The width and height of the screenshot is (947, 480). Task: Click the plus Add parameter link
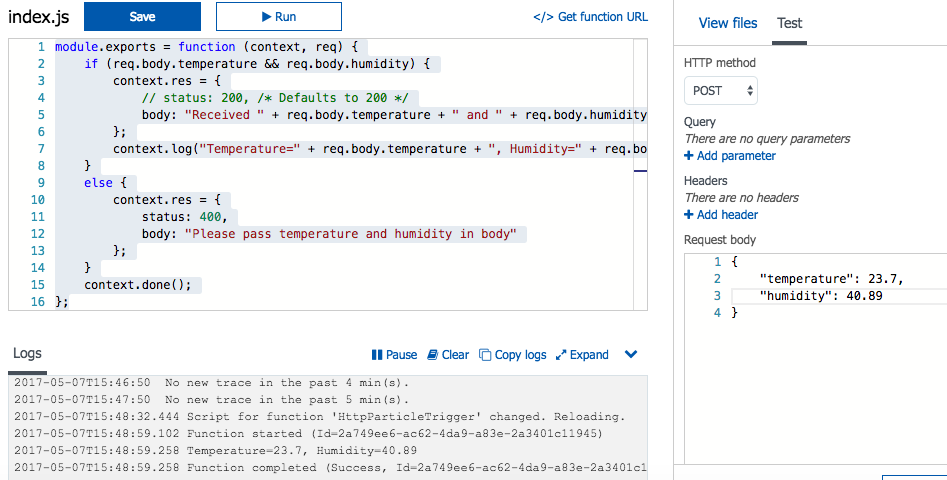pos(730,156)
